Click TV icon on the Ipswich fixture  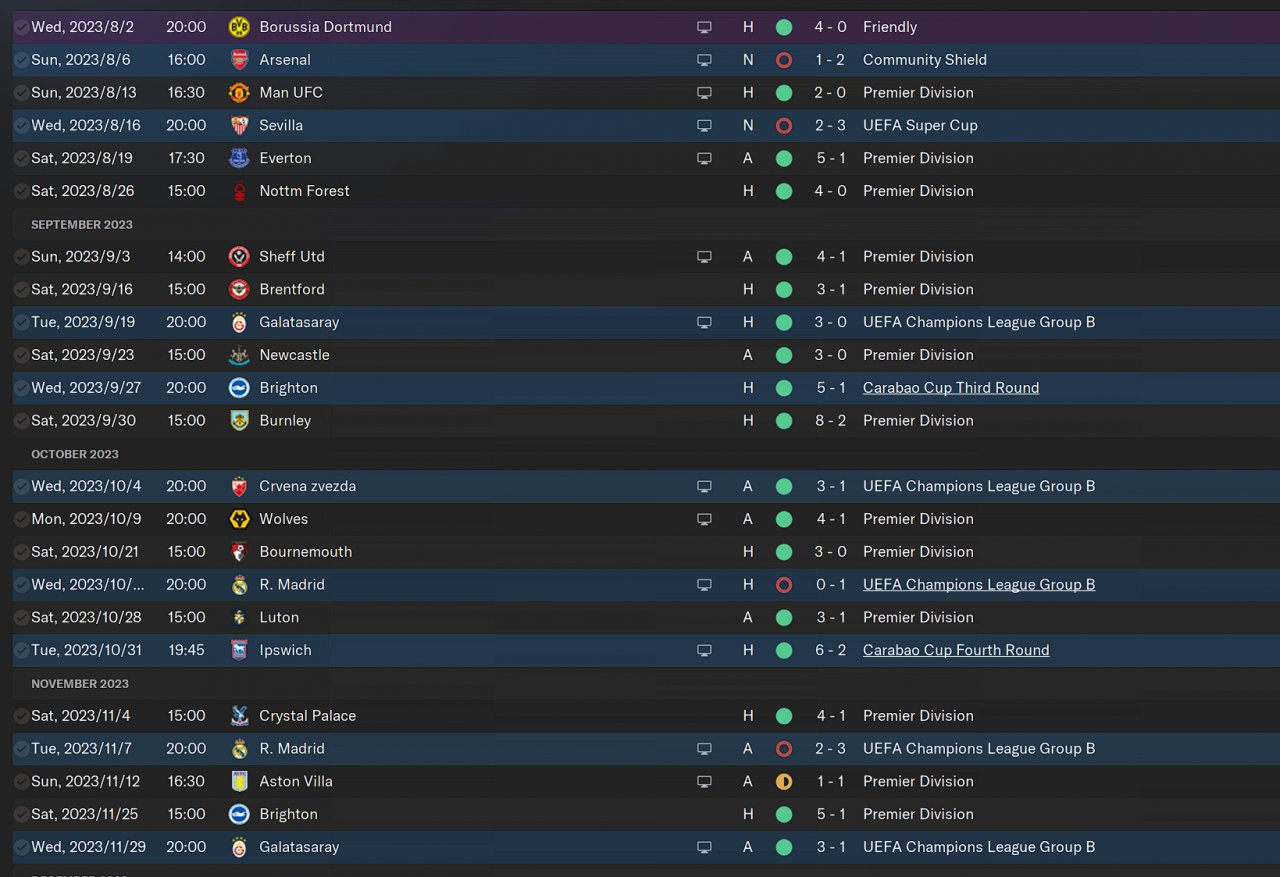pos(704,650)
